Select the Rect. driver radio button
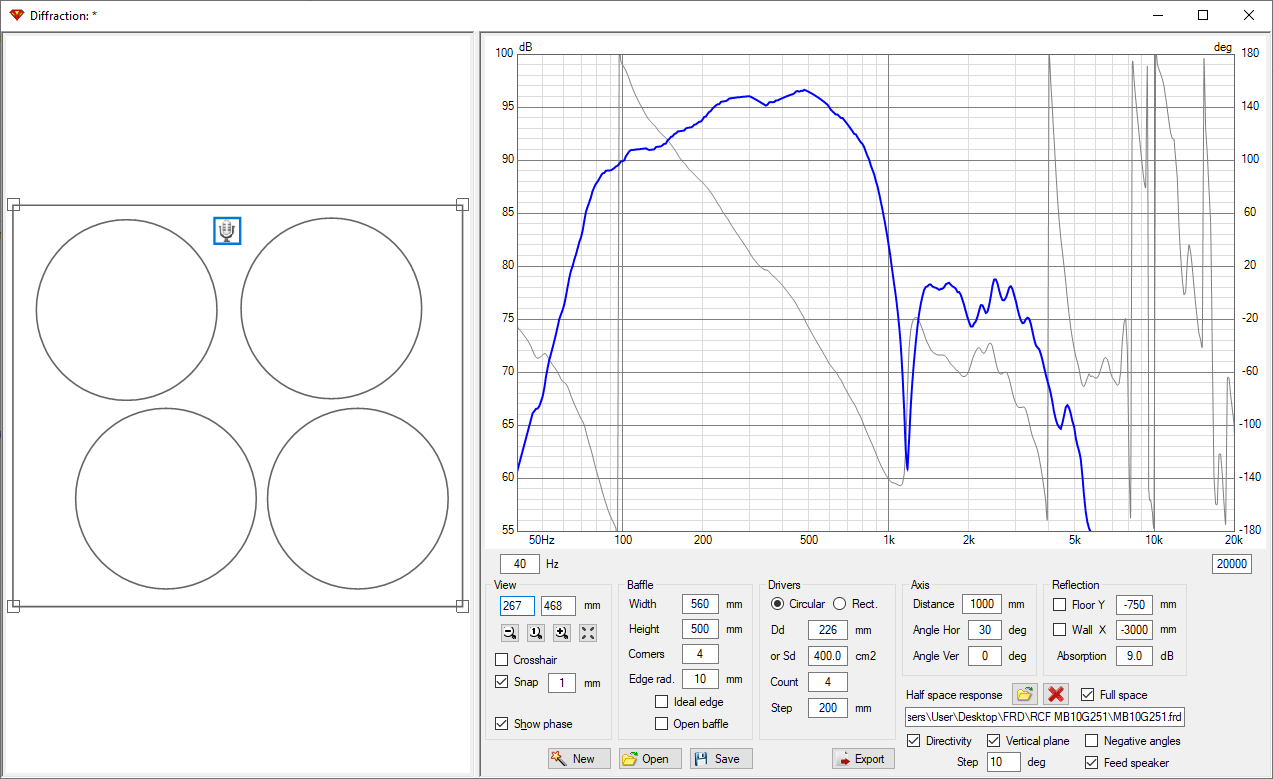Screen dimensions: 1273x779 (840, 604)
